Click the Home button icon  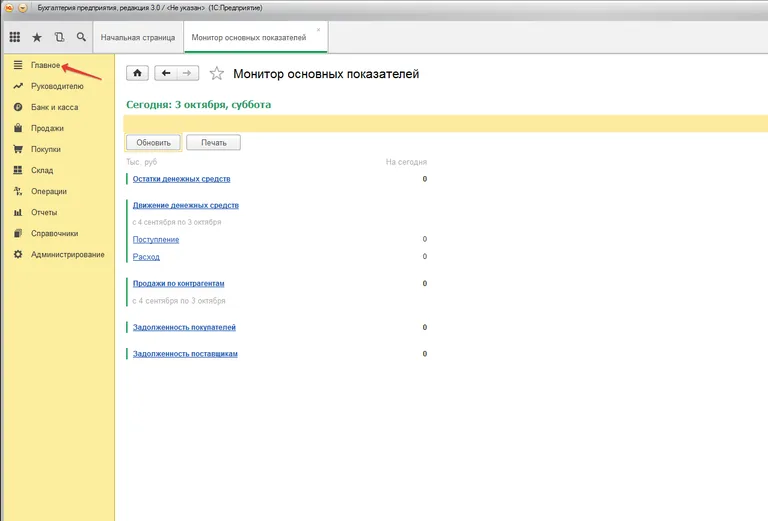[137, 73]
